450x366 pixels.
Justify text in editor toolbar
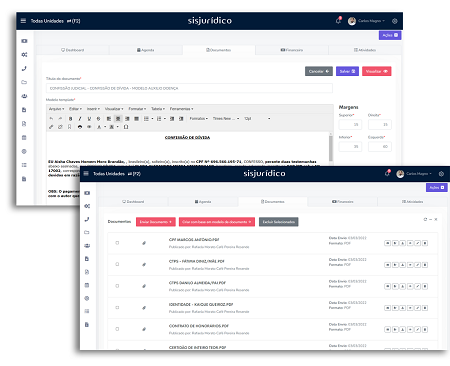tap(136, 119)
